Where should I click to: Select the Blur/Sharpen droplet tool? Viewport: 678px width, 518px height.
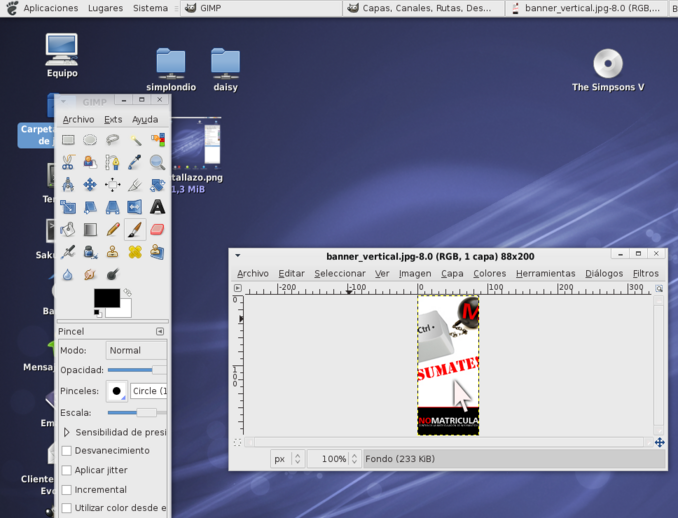[x=68, y=275]
